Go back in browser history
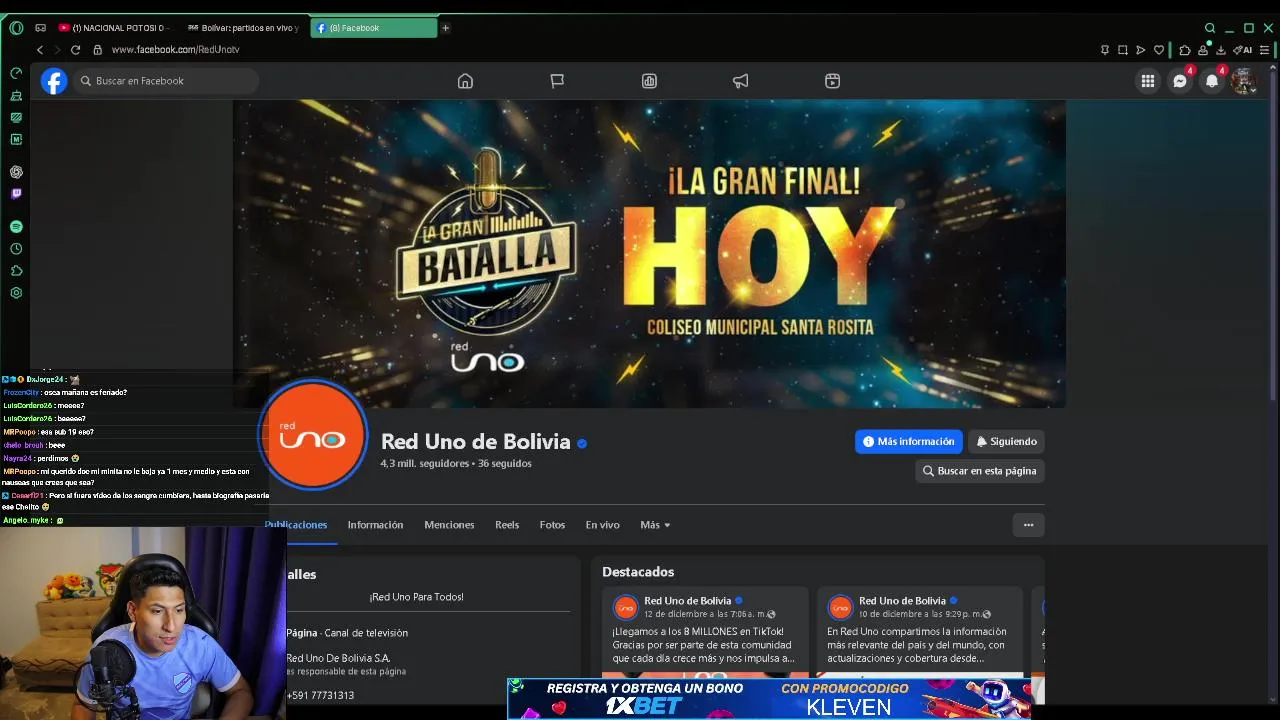This screenshot has height=720, width=1280. click(40, 50)
